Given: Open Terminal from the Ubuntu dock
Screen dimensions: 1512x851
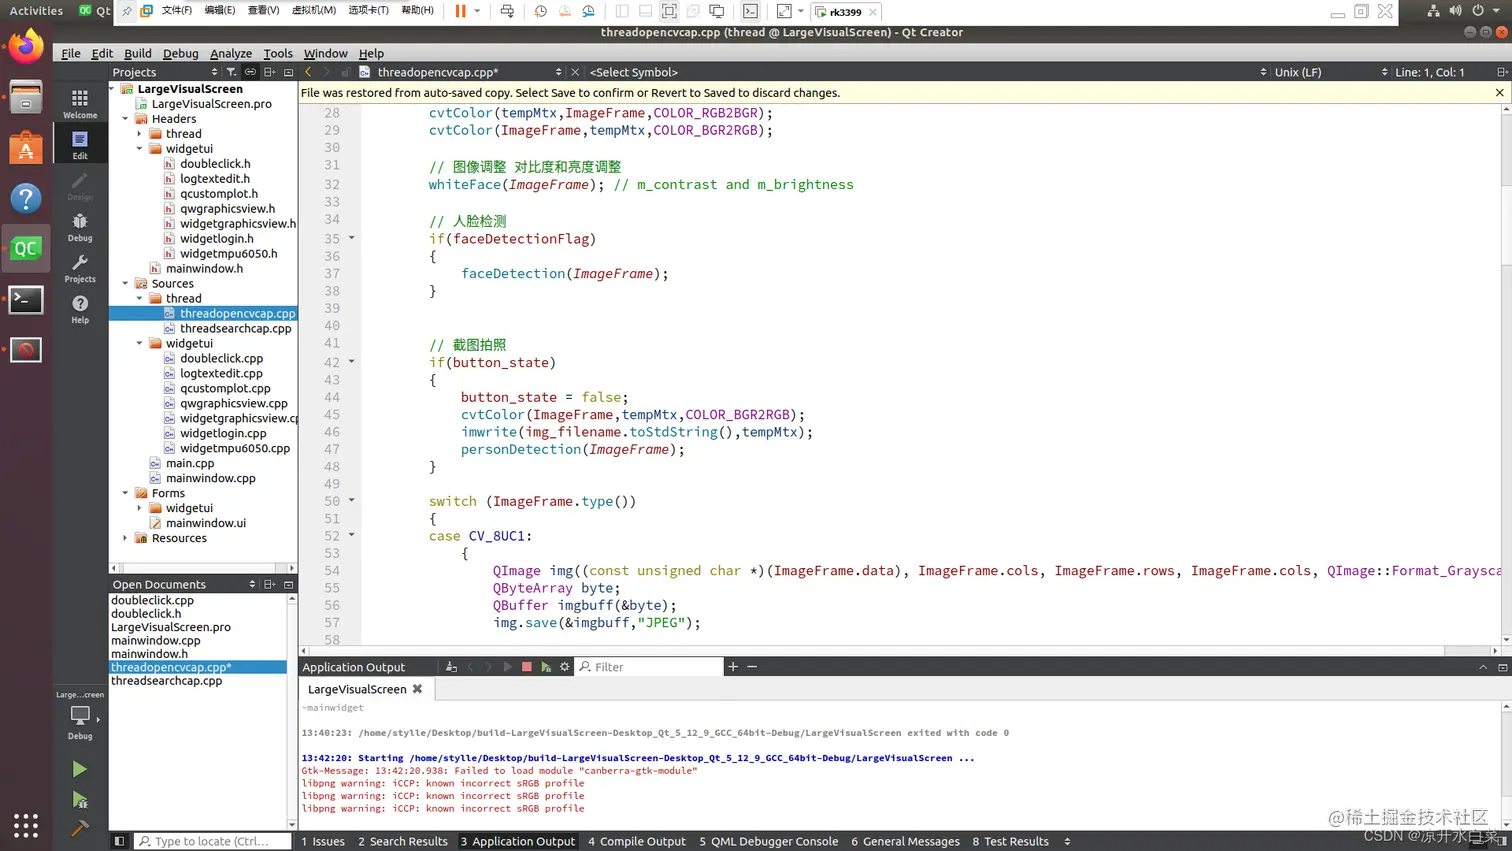Looking at the screenshot, I should (x=26, y=299).
